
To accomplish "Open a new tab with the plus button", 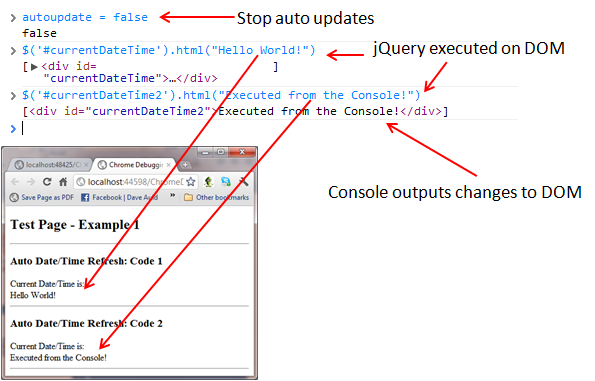I will tap(185, 165).
